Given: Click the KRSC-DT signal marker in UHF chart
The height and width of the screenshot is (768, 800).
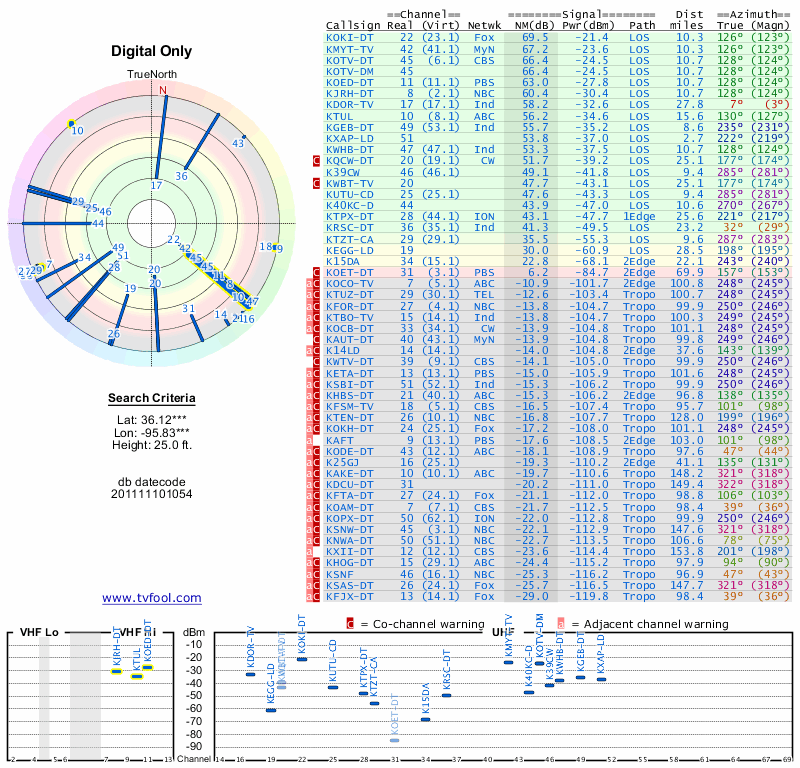Looking at the screenshot, I should 446,695.
